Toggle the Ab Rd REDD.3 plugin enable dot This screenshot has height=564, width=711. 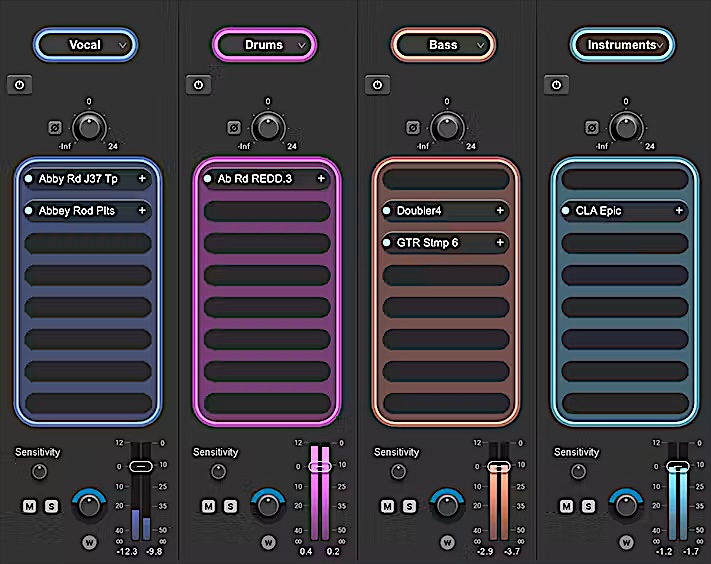click(x=208, y=179)
